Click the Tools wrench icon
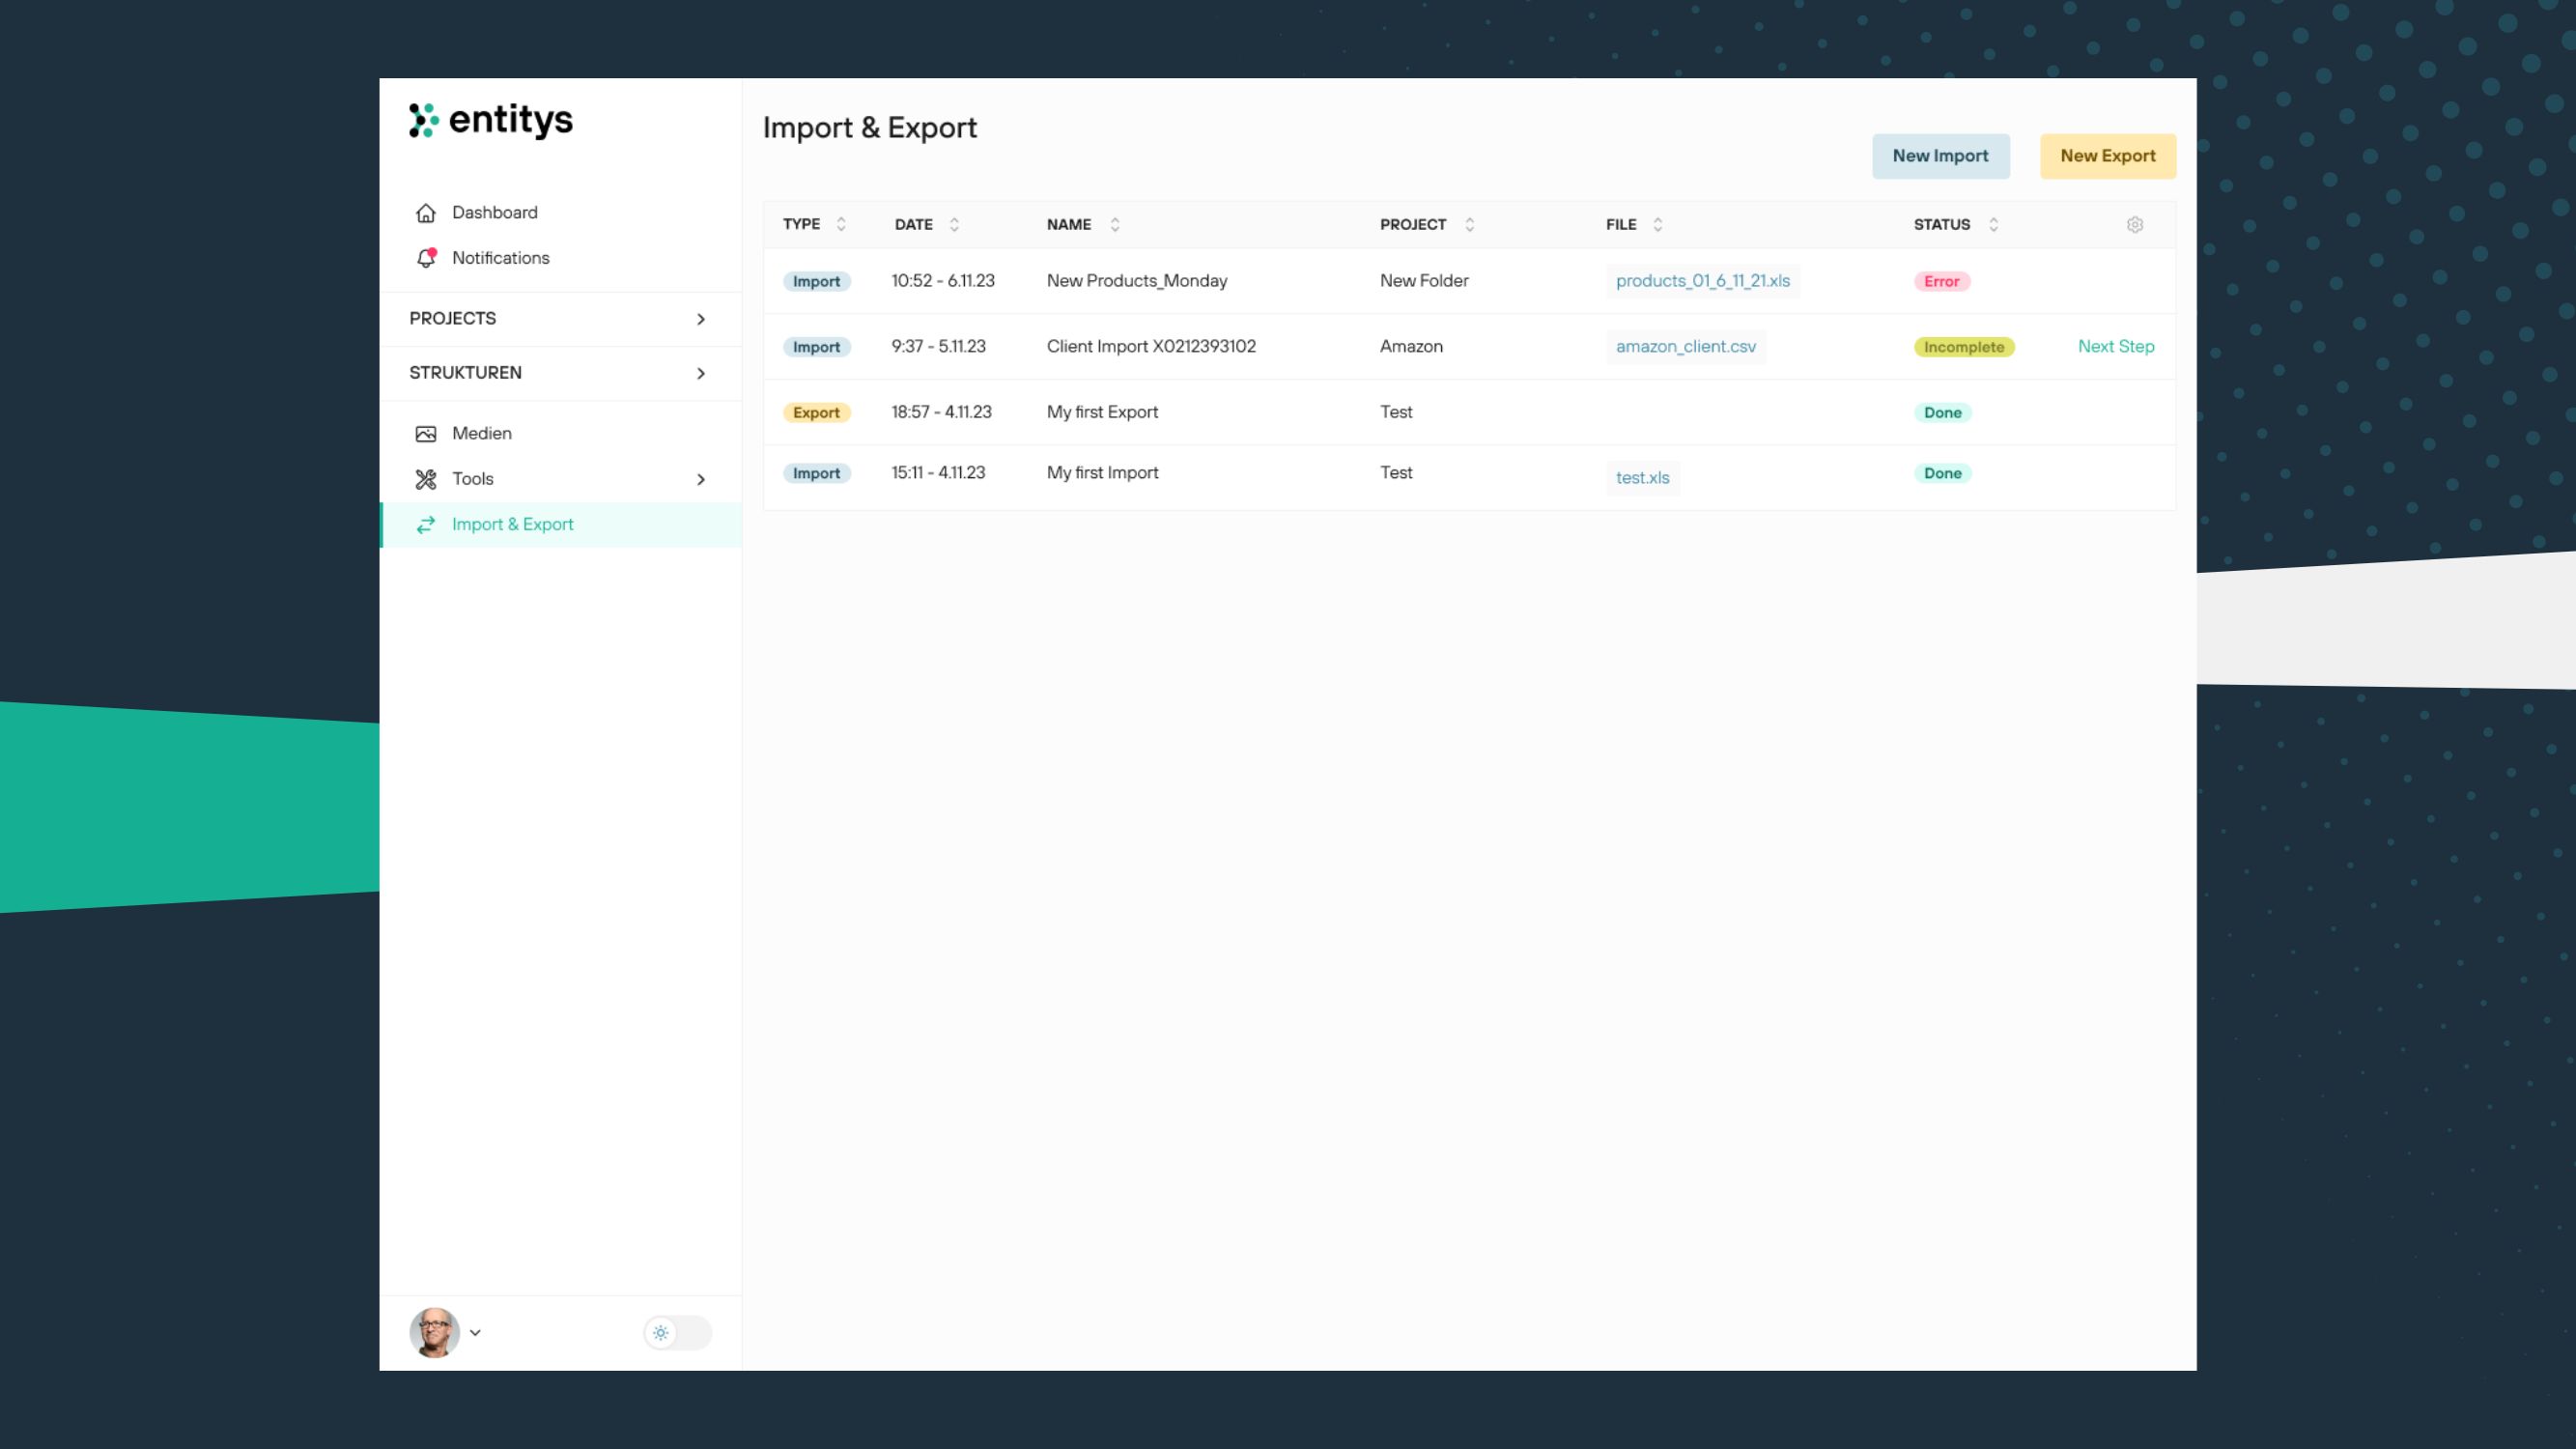The width and height of the screenshot is (2576, 1449). click(x=426, y=478)
